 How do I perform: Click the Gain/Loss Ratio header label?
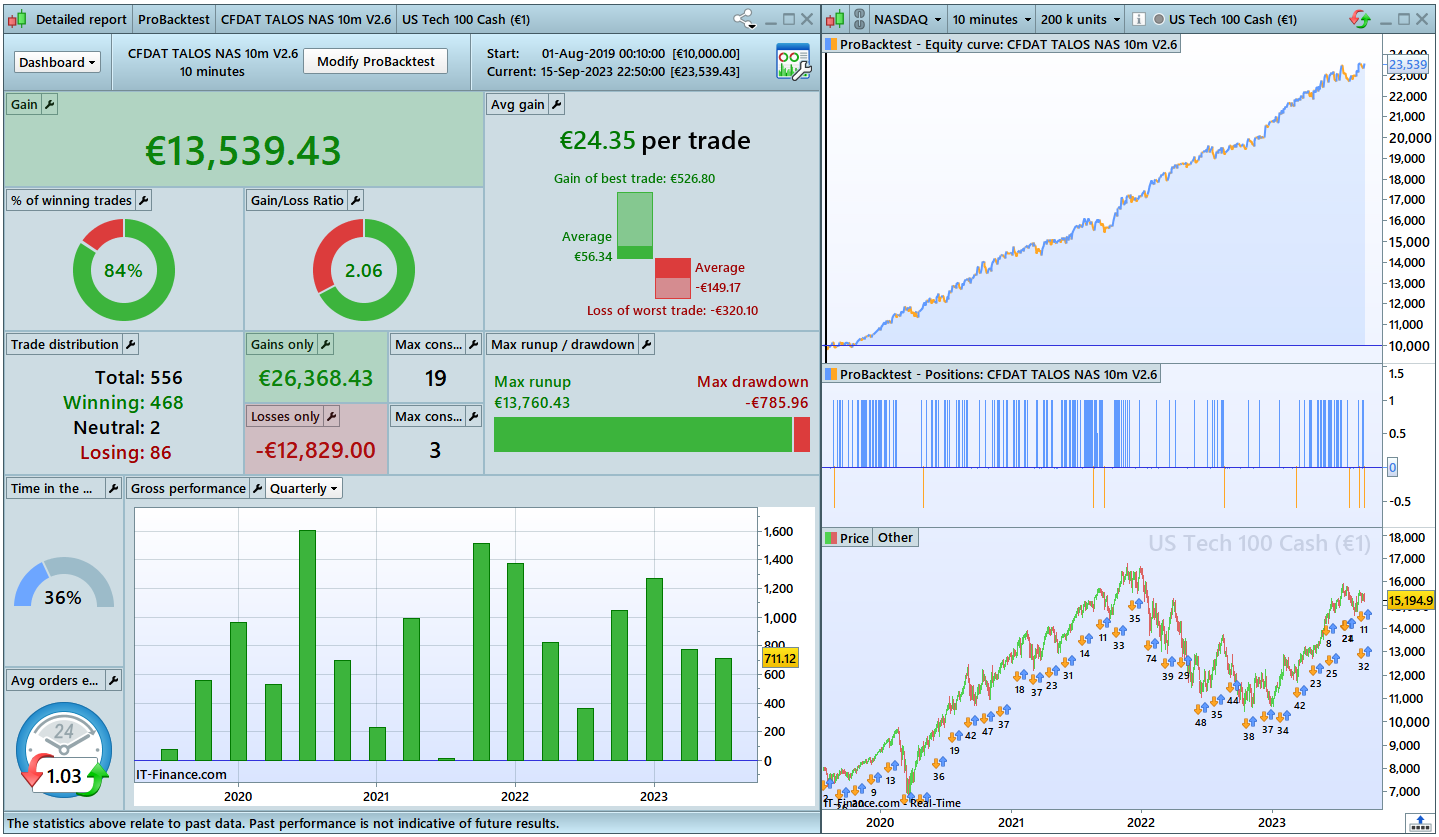click(297, 200)
